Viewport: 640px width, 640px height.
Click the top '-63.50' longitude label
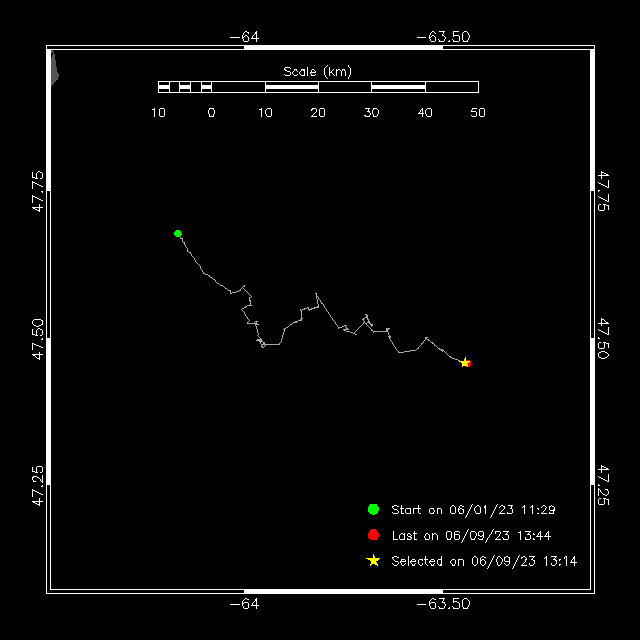coord(443,37)
